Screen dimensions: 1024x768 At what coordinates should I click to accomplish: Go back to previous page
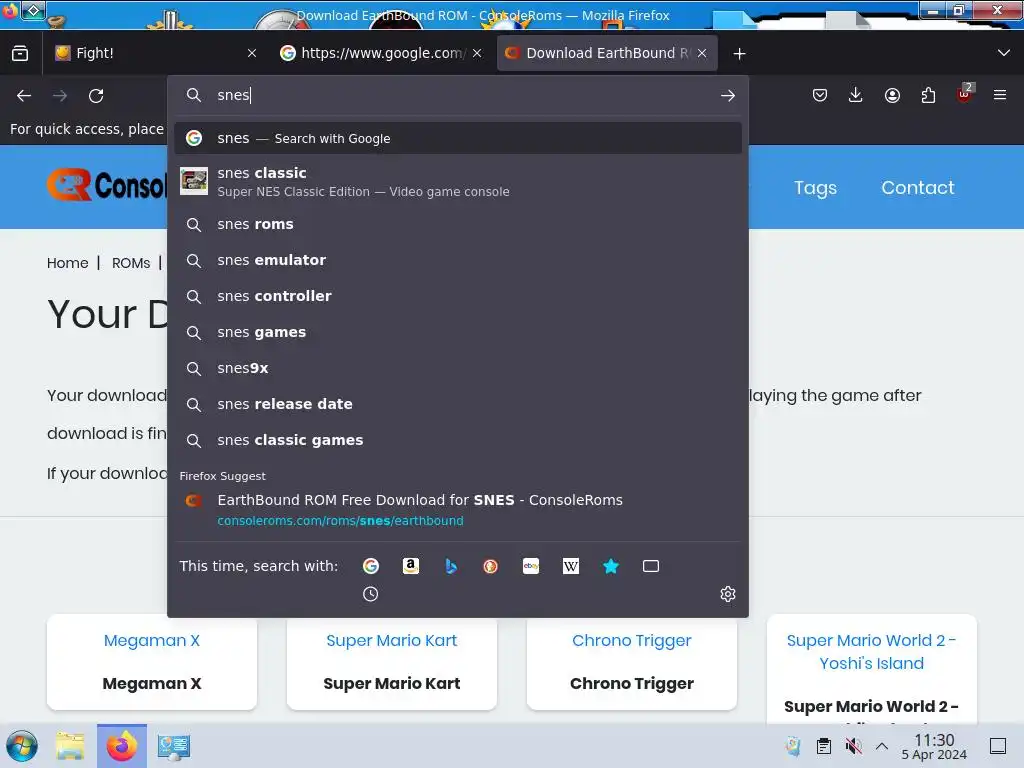(x=24, y=96)
